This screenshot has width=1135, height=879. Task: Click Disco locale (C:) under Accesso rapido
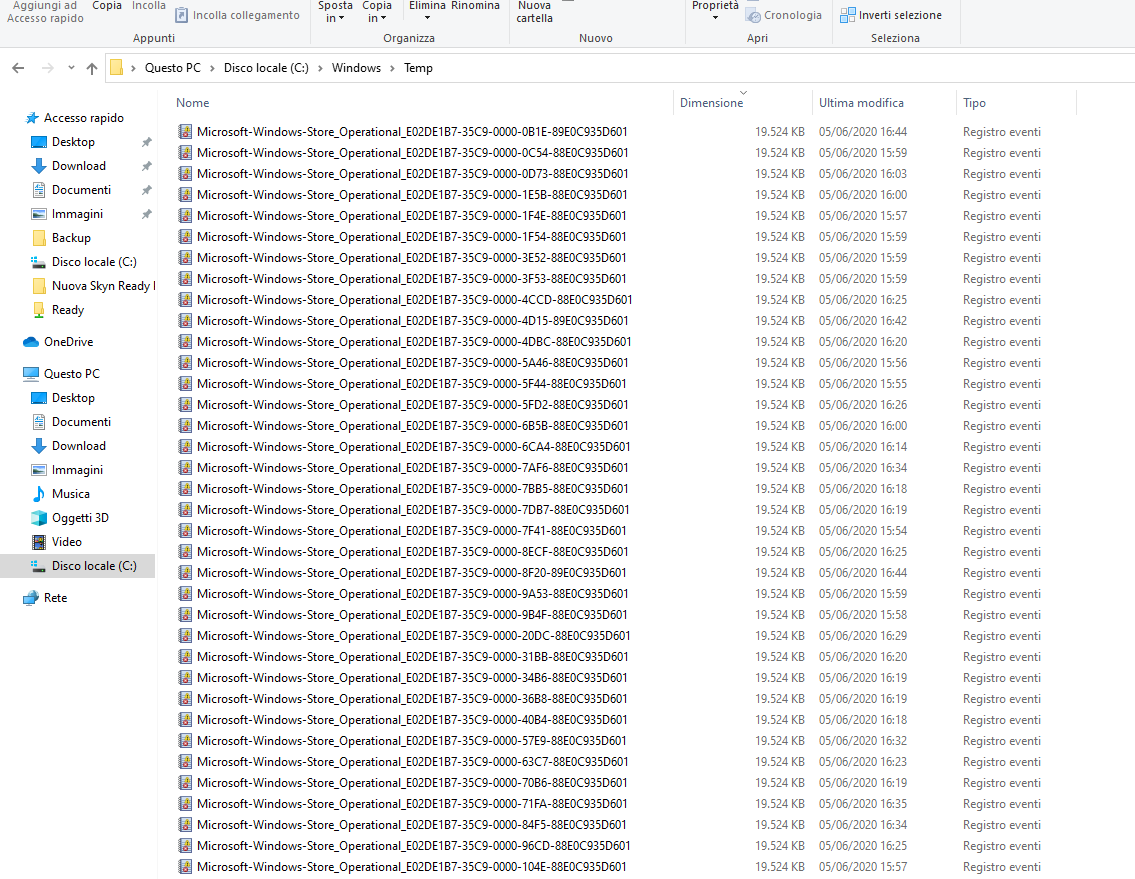[x=94, y=261]
